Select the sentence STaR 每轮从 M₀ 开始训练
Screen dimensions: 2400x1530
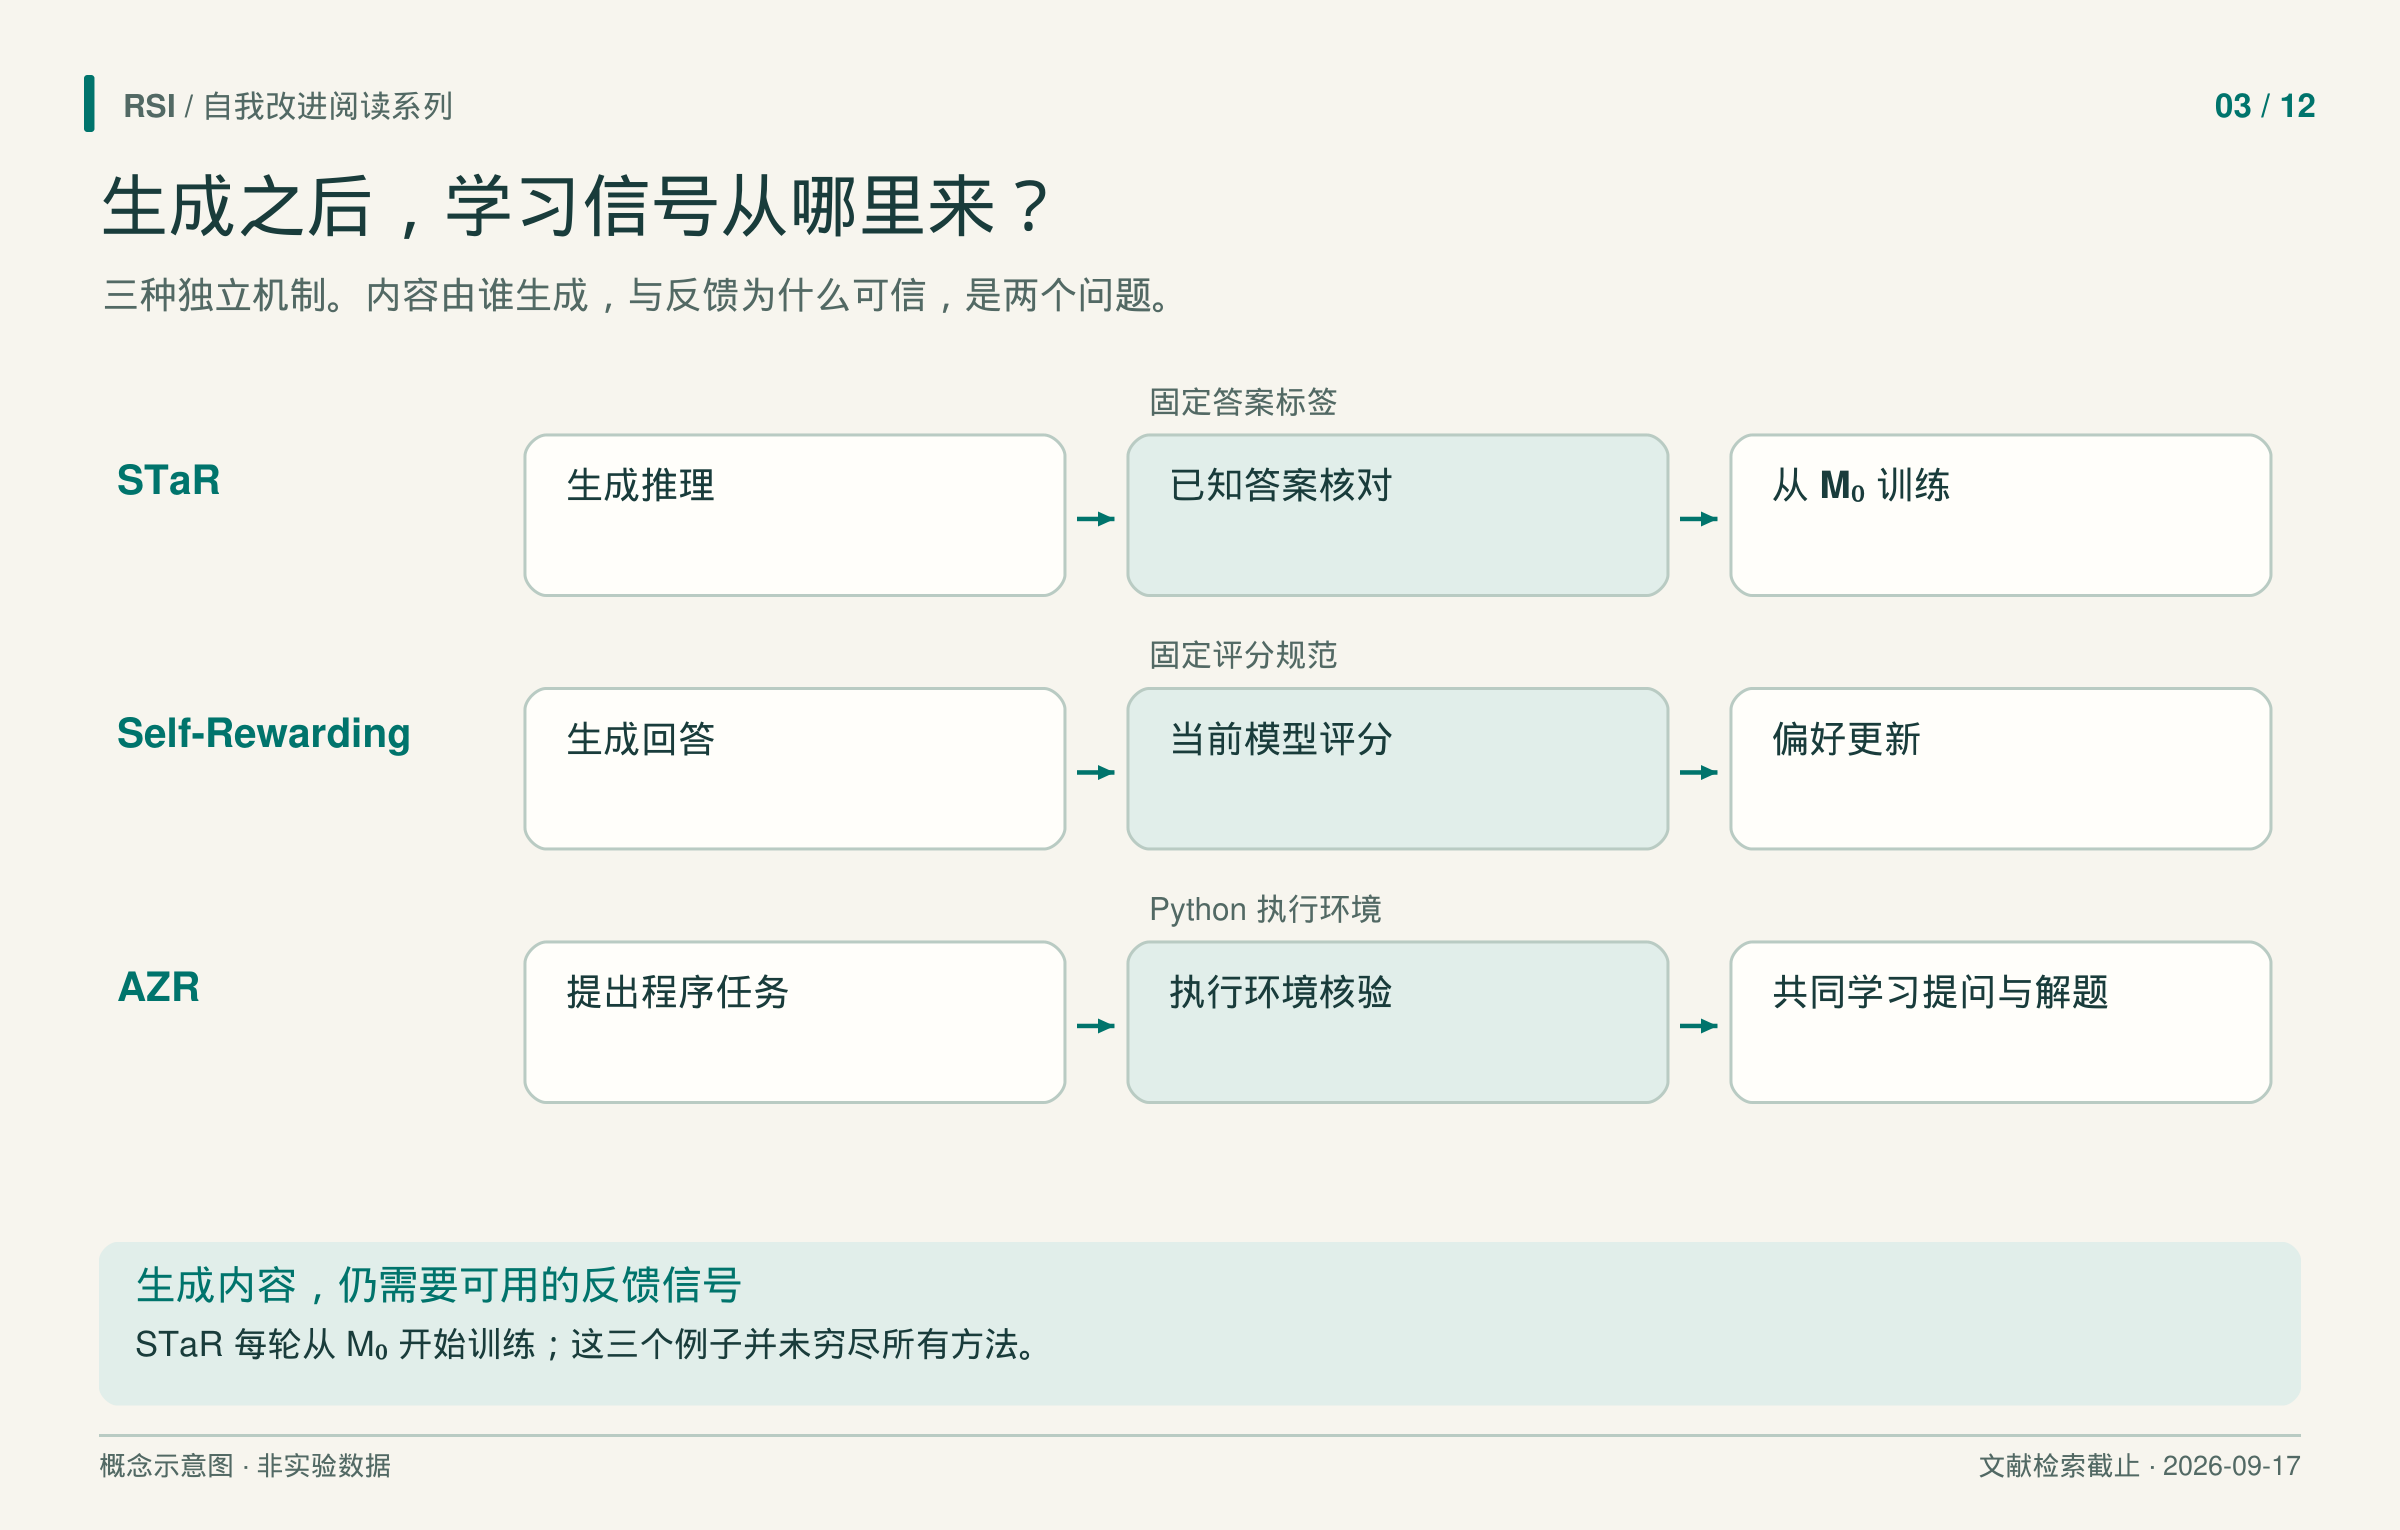(x=335, y=1344)
